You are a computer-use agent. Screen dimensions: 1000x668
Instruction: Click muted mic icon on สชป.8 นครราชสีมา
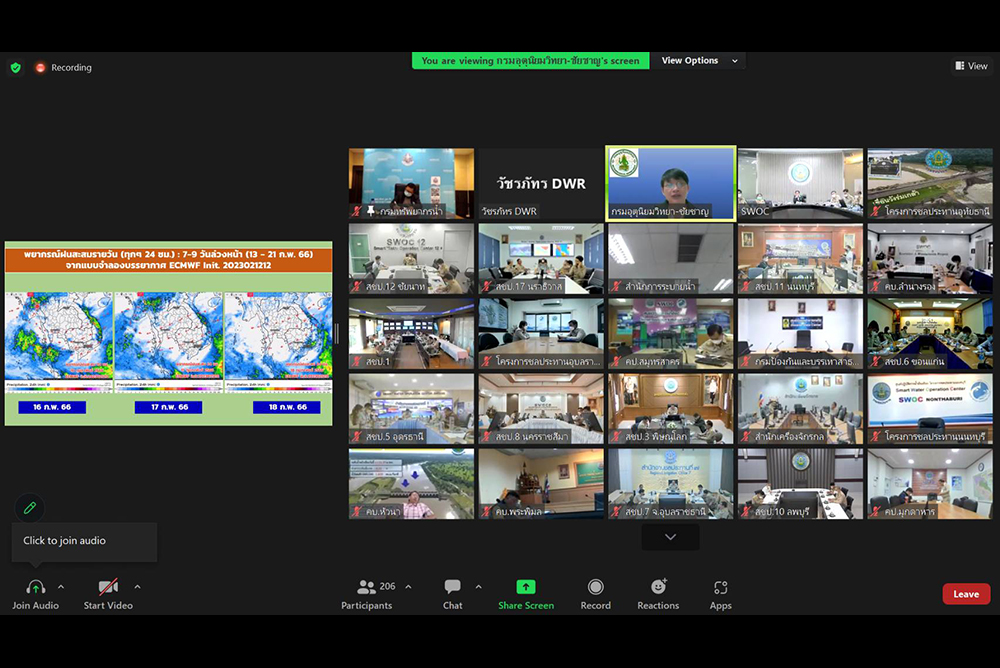[487, 437]
